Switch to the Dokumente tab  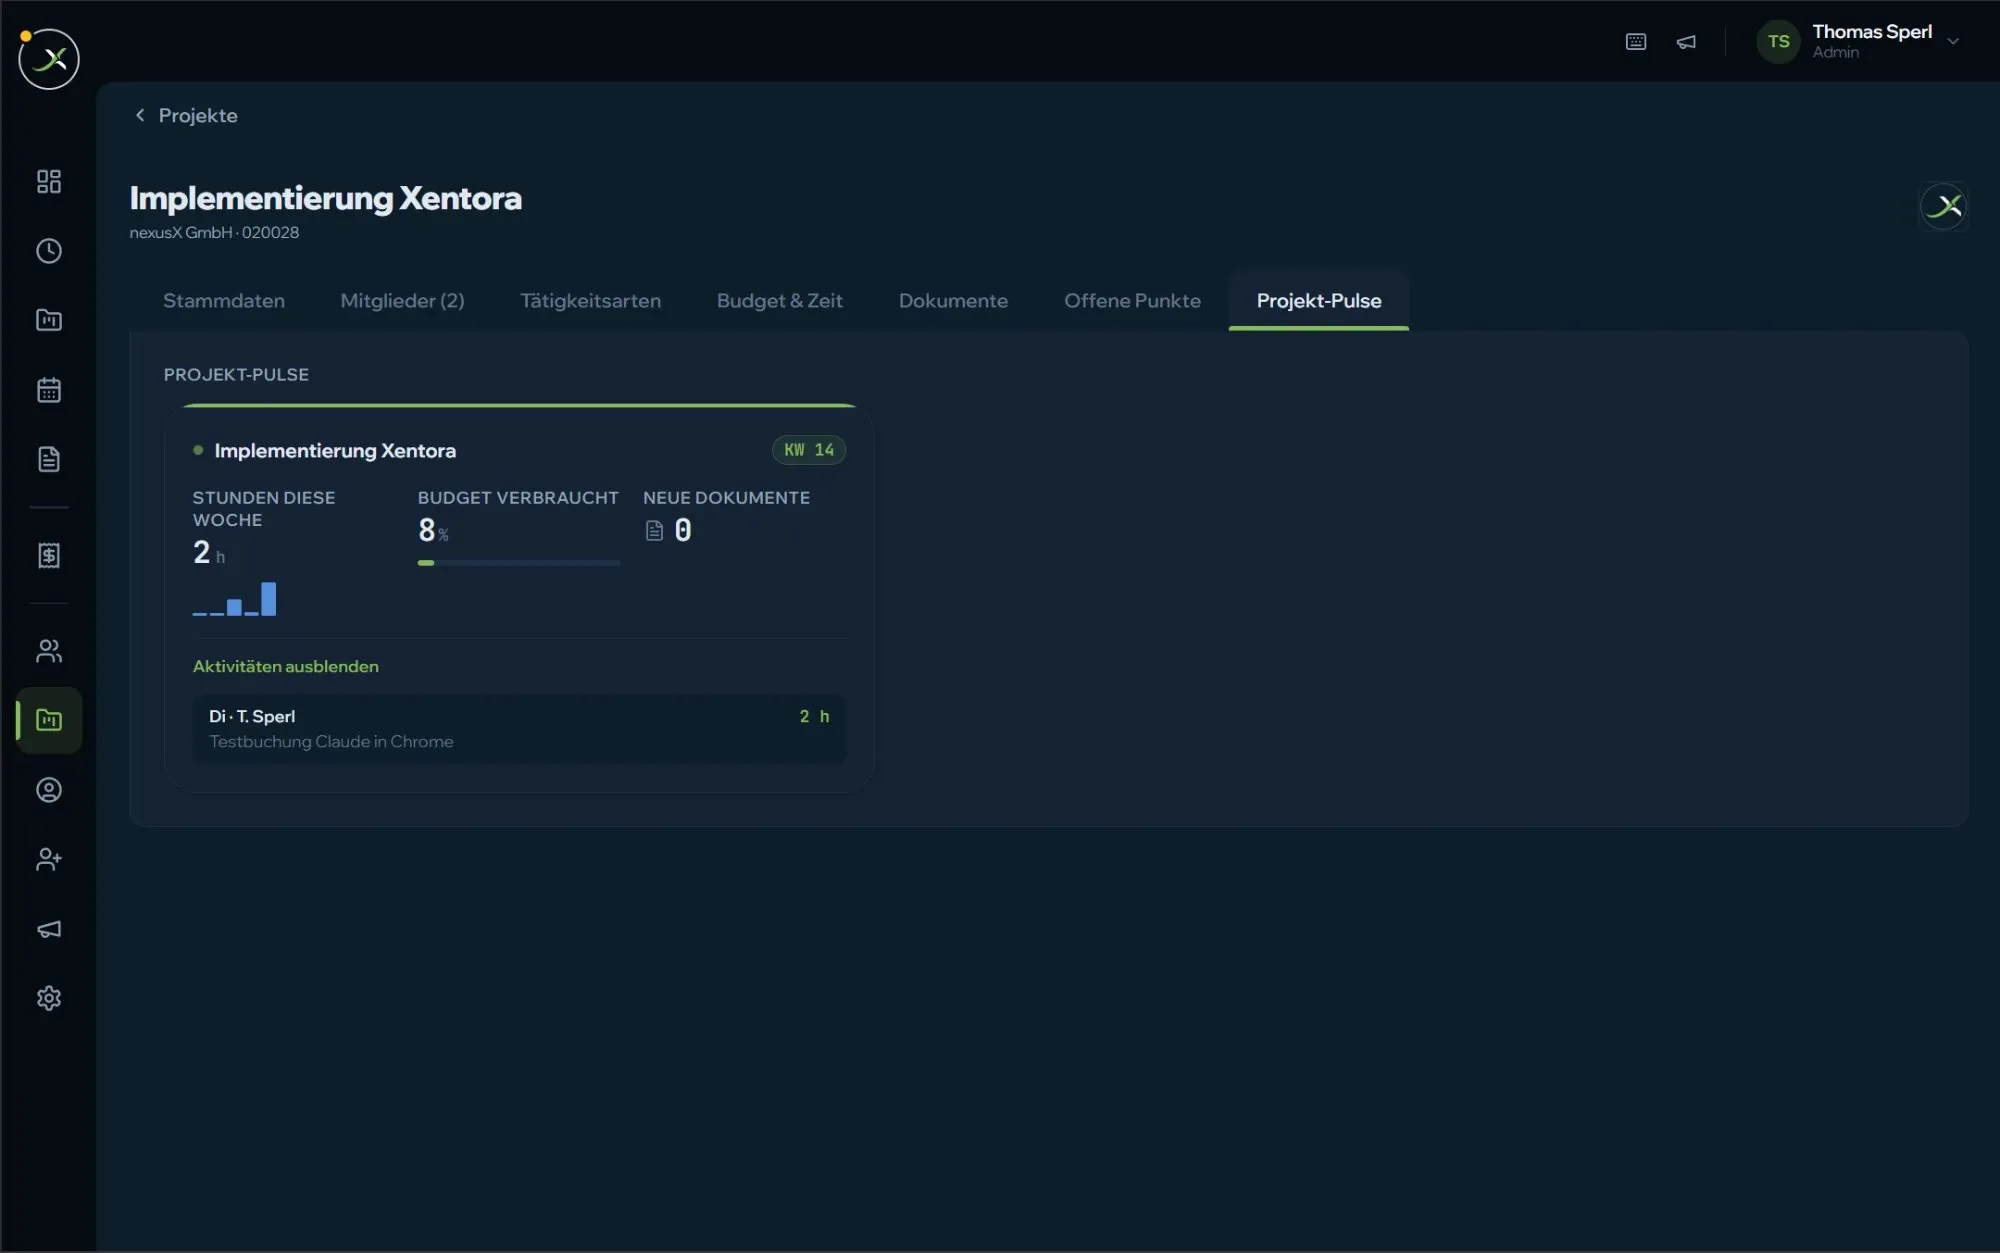(x=953, y=301)
